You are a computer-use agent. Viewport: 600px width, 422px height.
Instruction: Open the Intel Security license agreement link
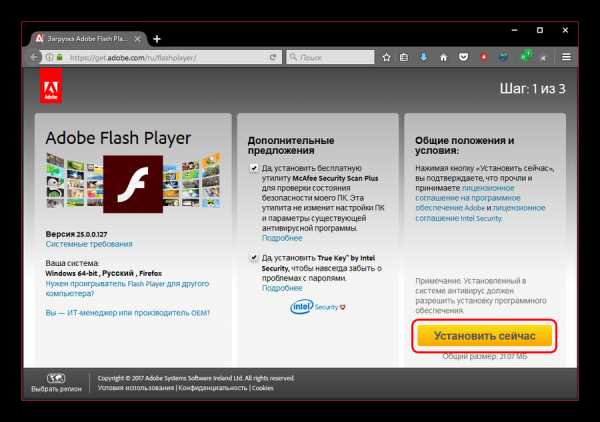480,213
